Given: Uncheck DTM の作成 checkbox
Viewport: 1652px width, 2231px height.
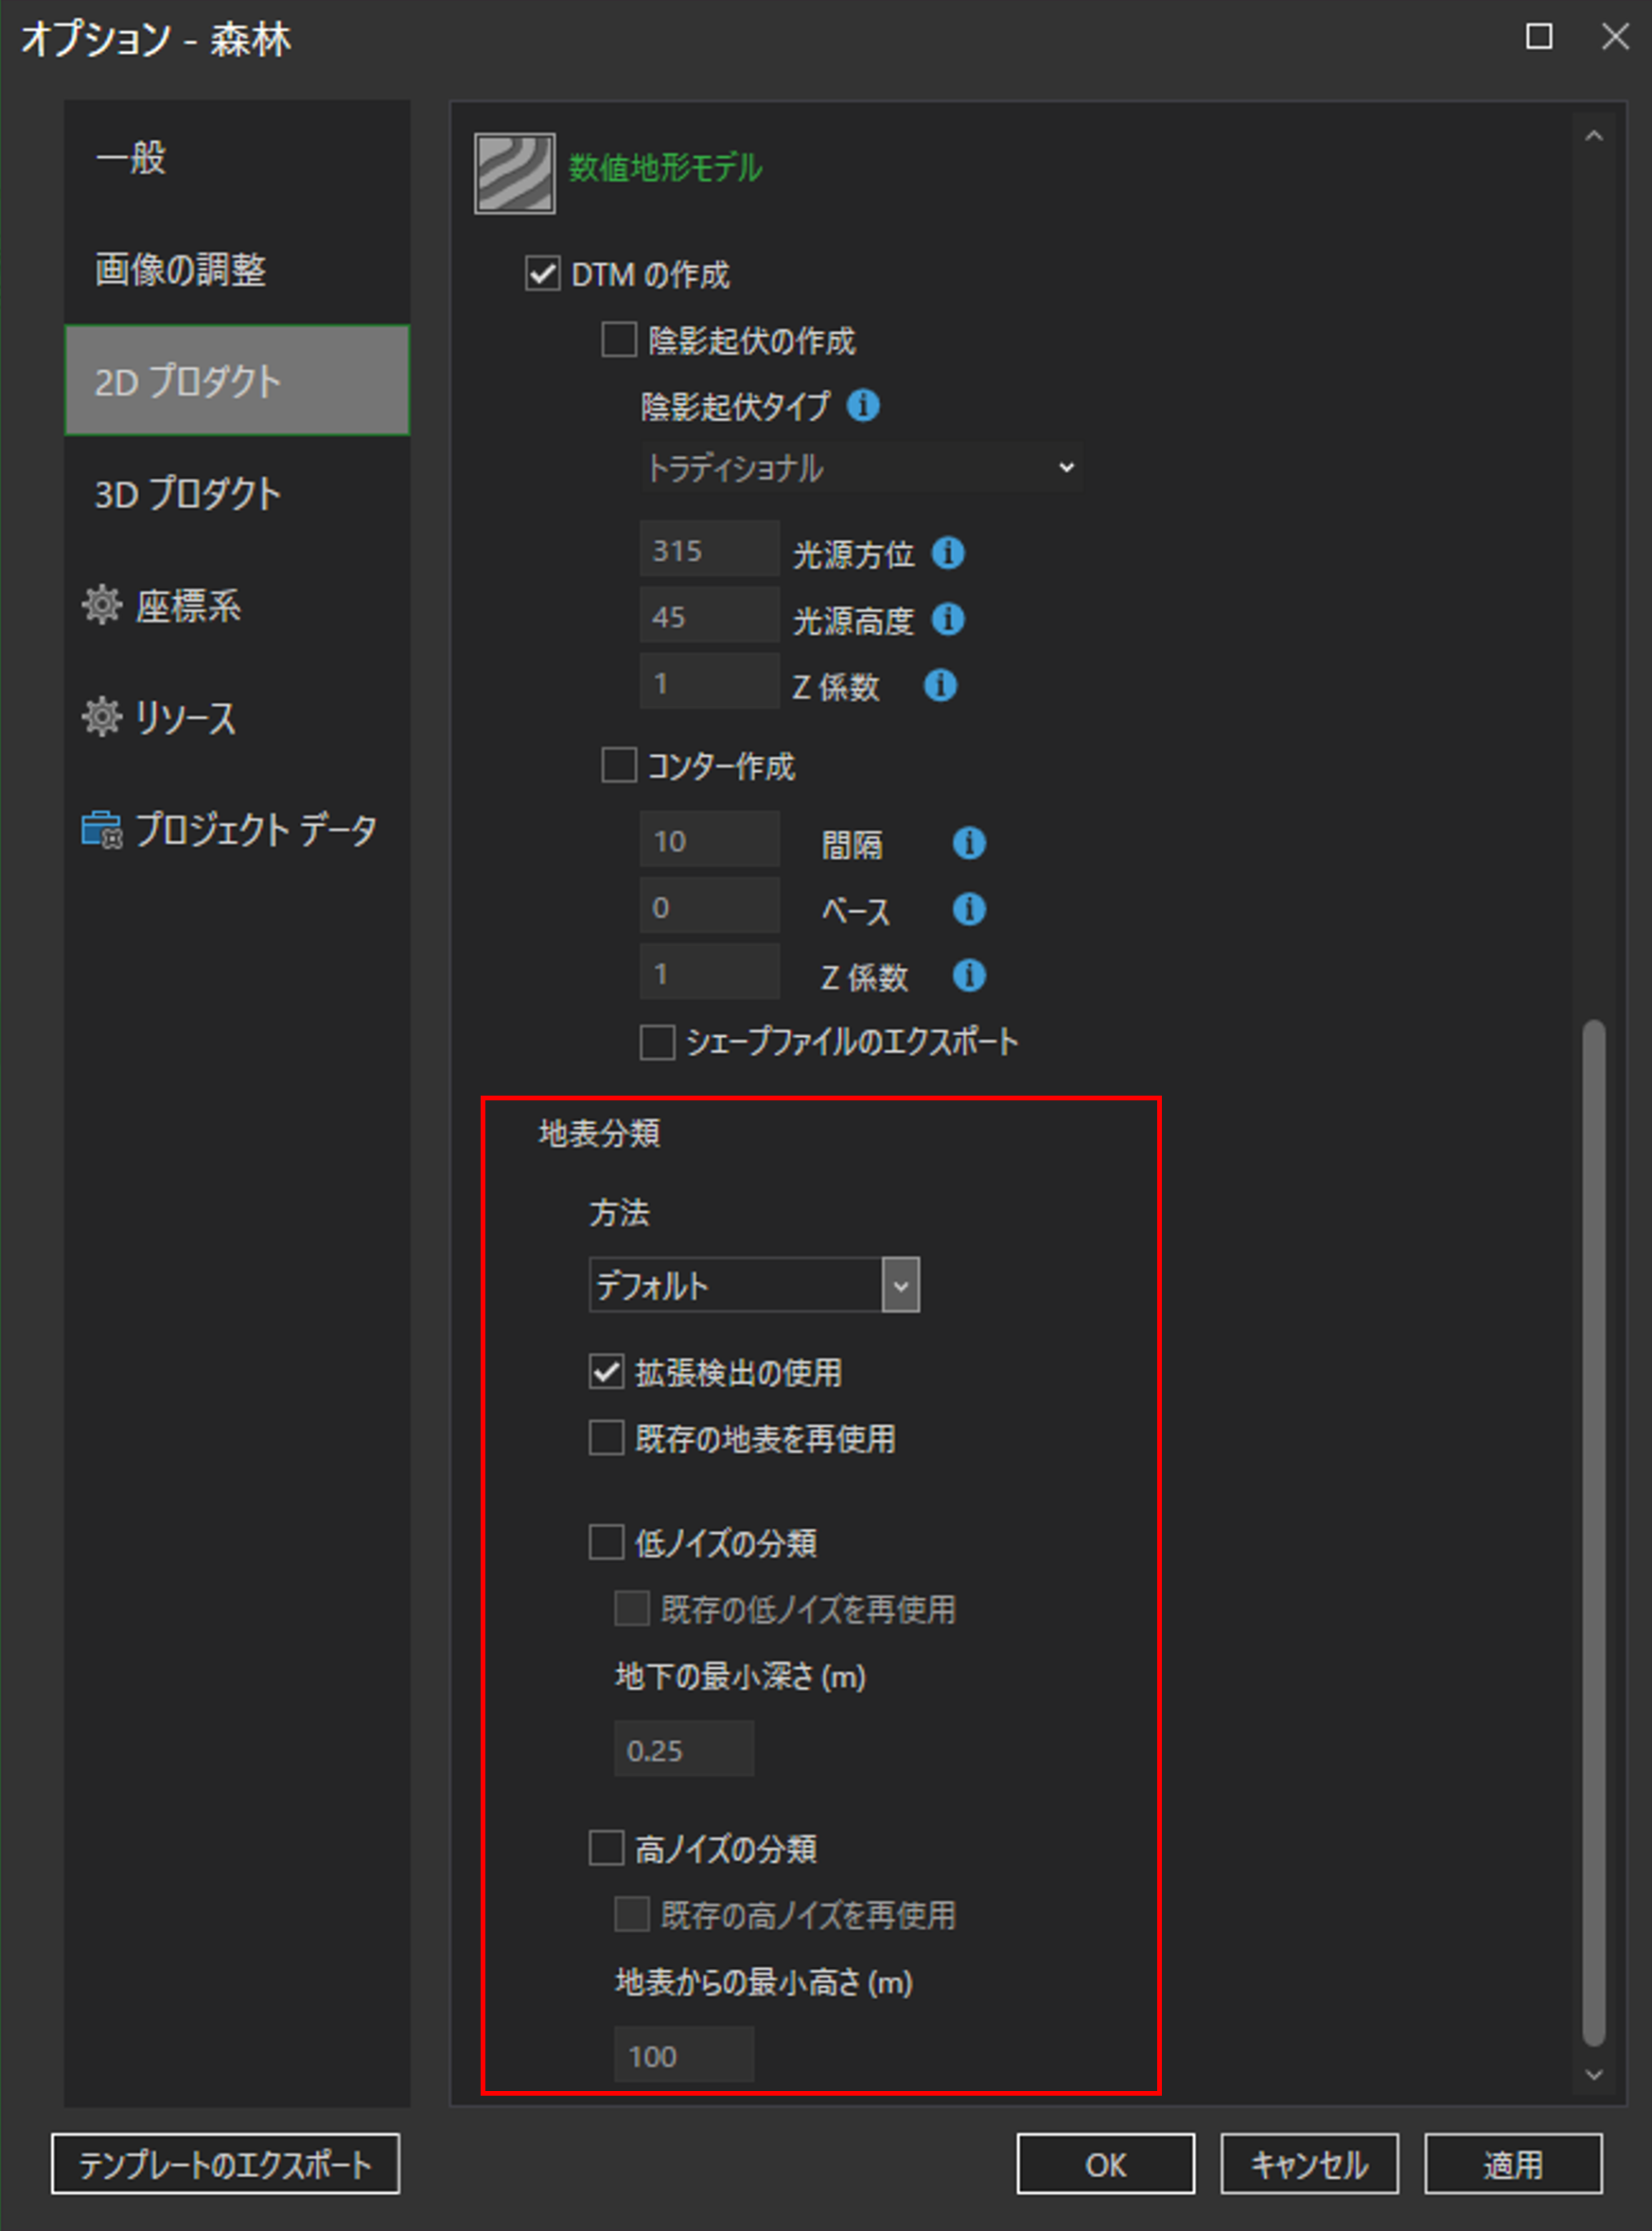Looking at the screenshot, I should click(542, 274).
